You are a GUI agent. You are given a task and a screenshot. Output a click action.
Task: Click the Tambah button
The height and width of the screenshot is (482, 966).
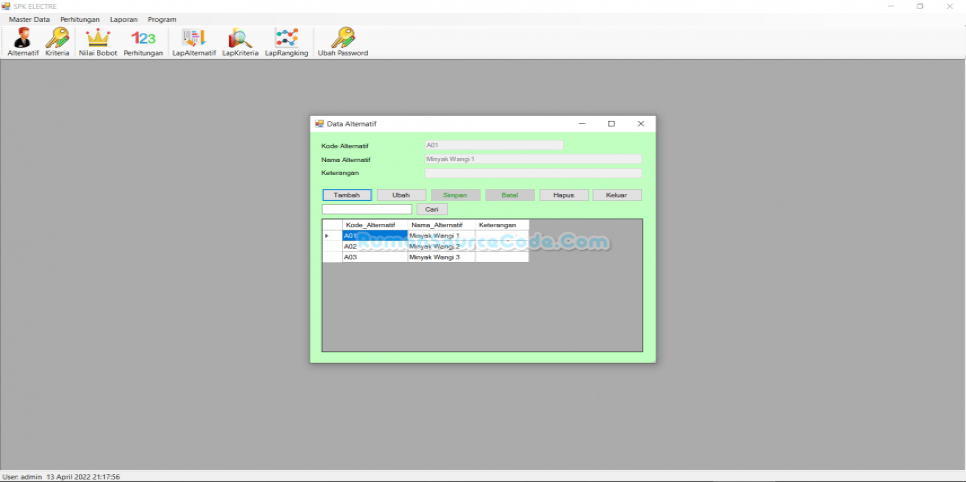(x=347, y=195)
